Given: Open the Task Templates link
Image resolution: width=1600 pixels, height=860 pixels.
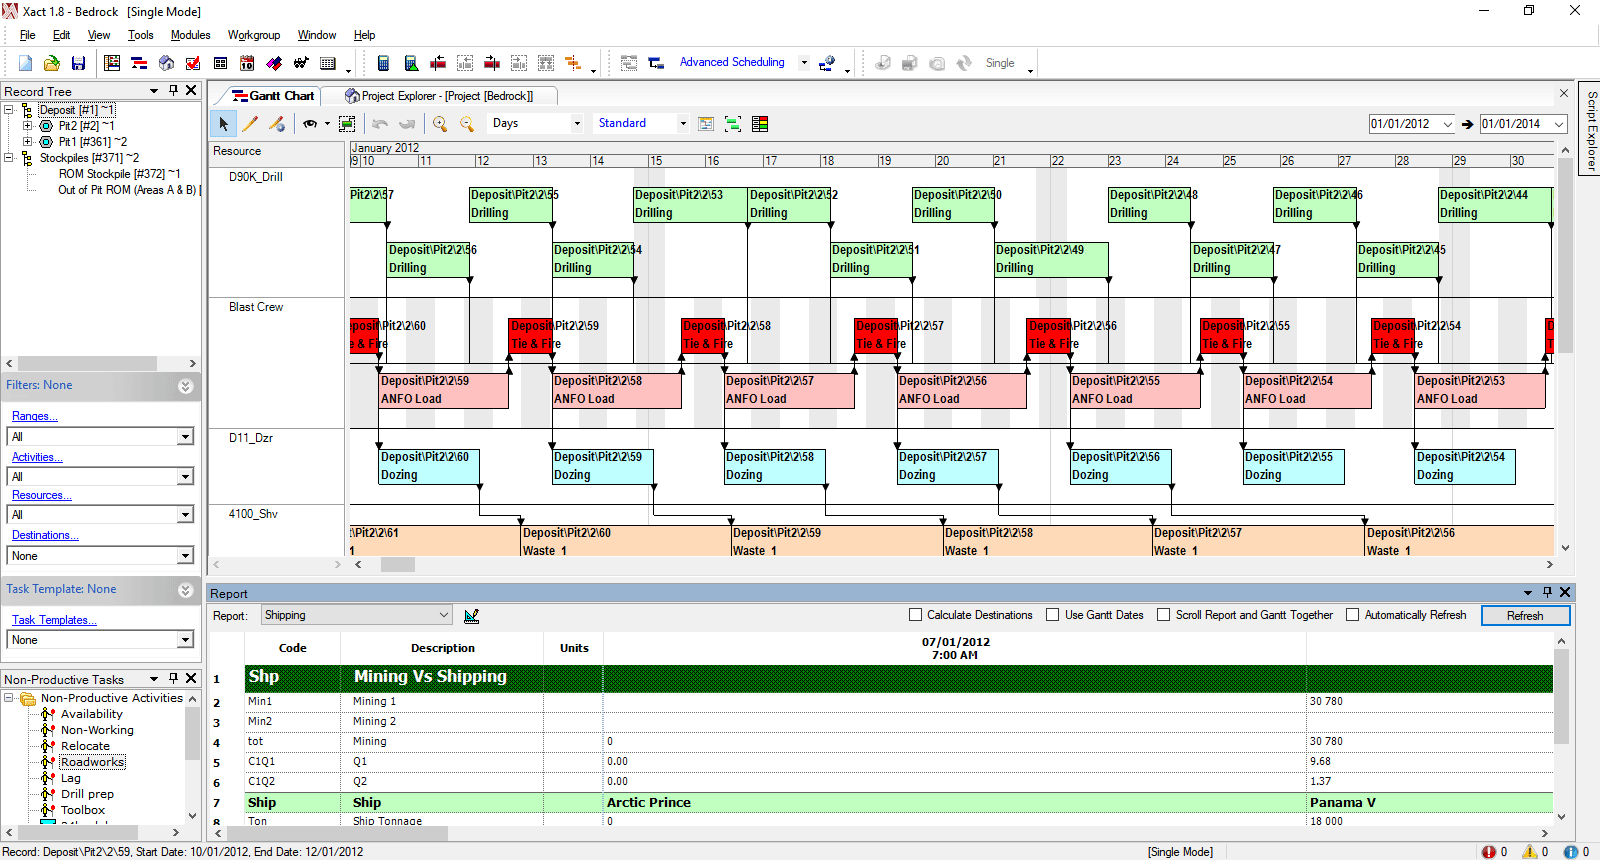Looking at the screenshot, I should tap(54, 620).
